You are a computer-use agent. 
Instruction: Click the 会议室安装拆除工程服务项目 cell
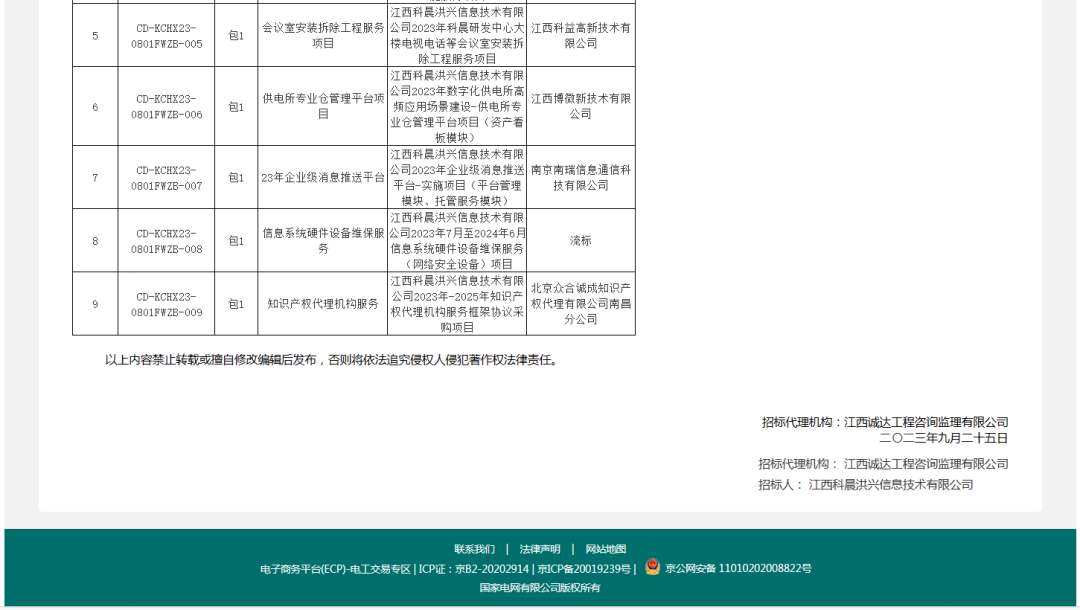(323, 36)
